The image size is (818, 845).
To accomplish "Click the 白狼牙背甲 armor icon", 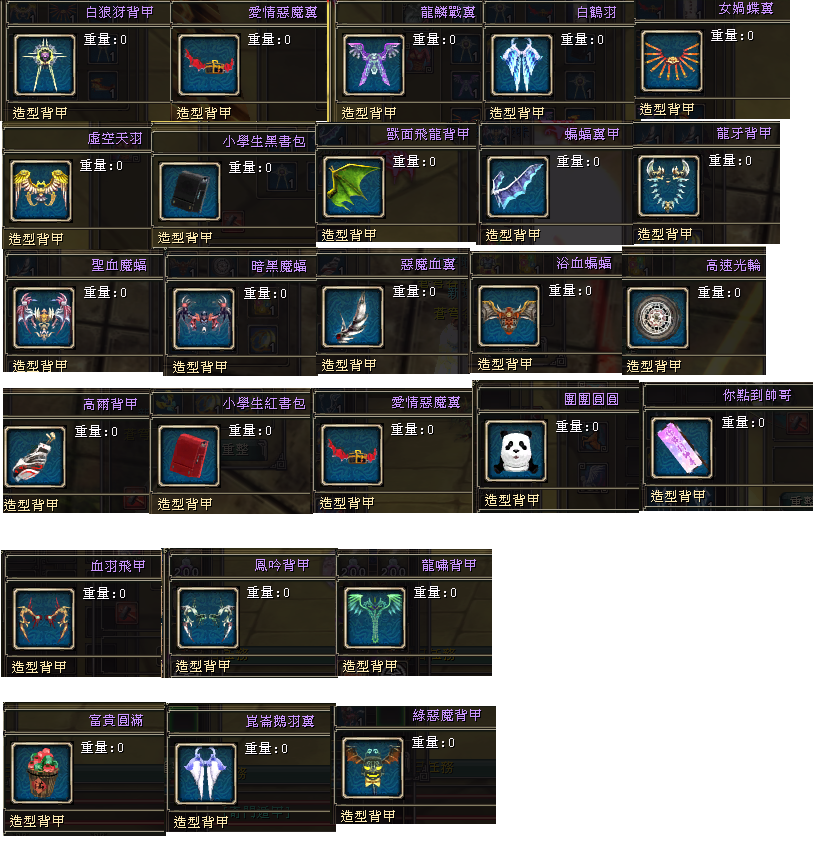I will pos(44,65).
